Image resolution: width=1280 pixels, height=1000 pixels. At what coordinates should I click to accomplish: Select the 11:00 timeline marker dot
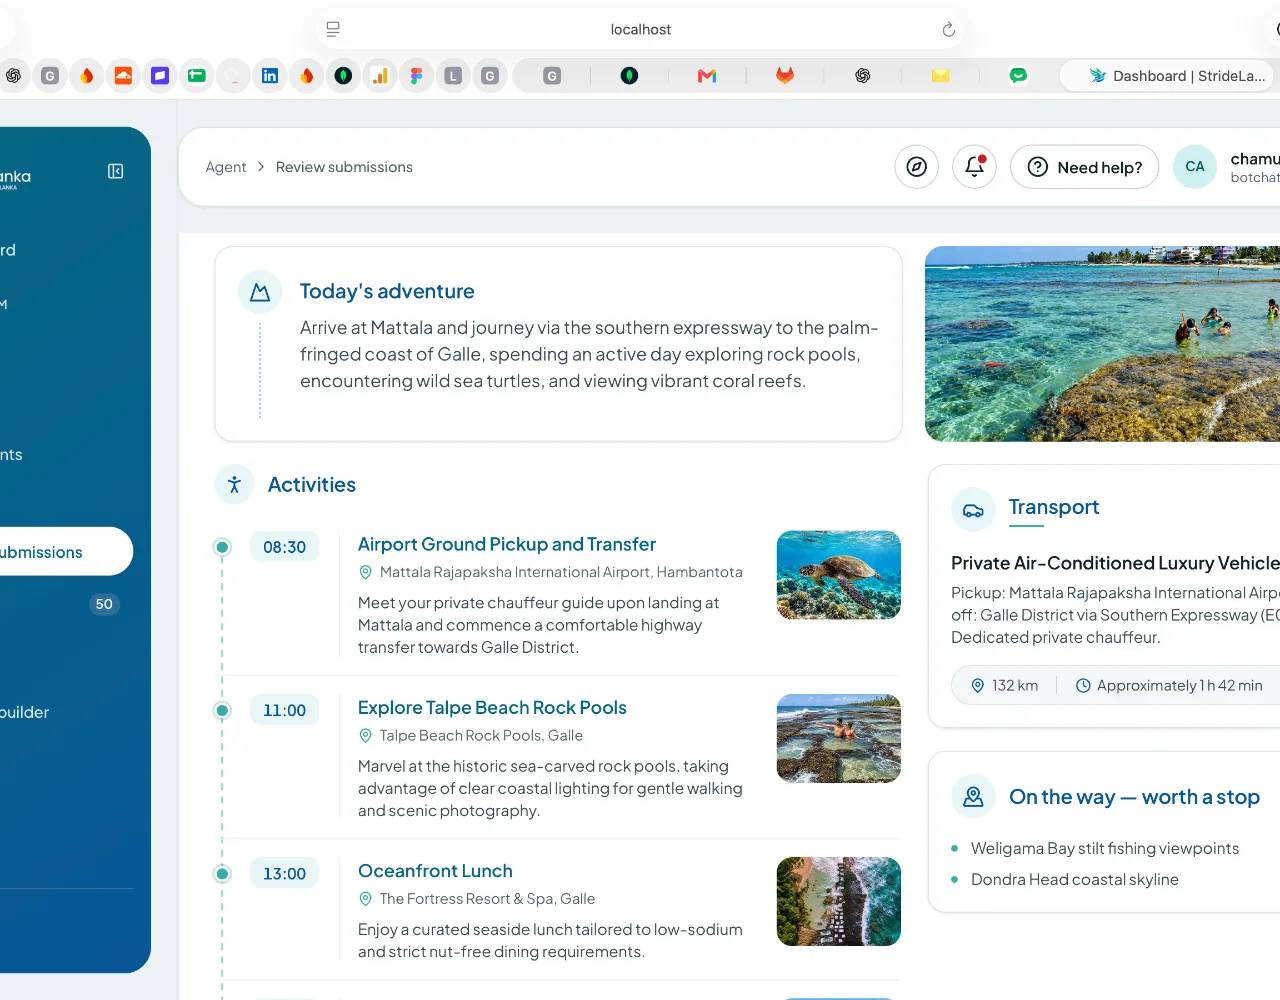tap(222, 710)
